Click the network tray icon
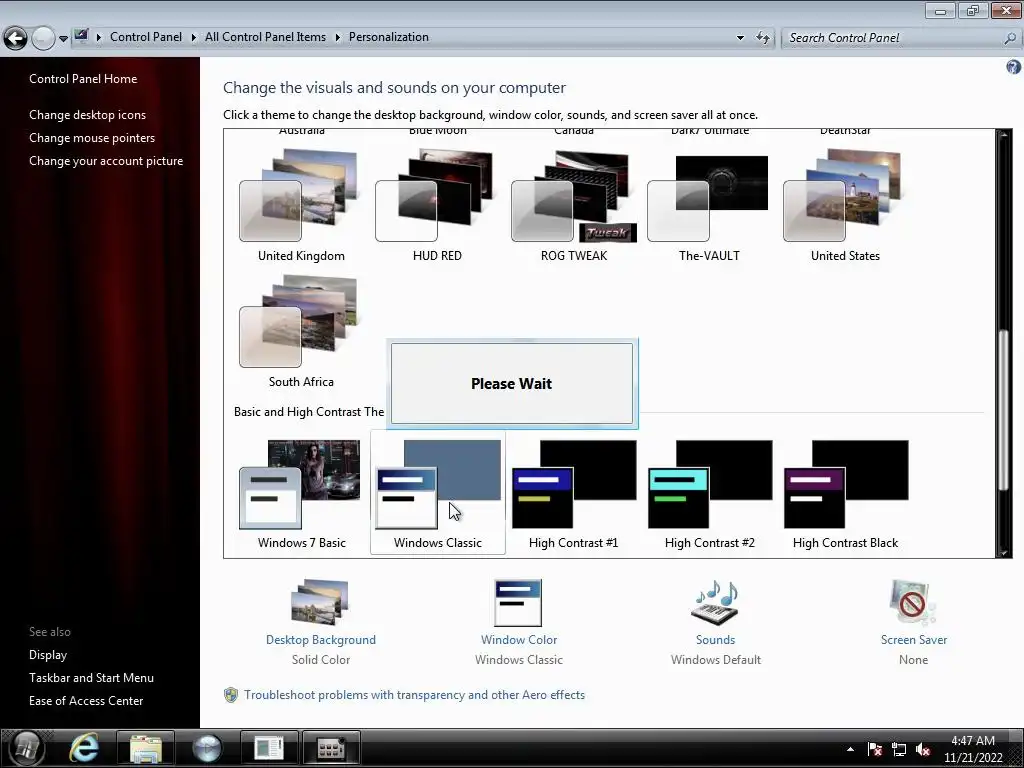1024x768 pixels. pos(899,750)
